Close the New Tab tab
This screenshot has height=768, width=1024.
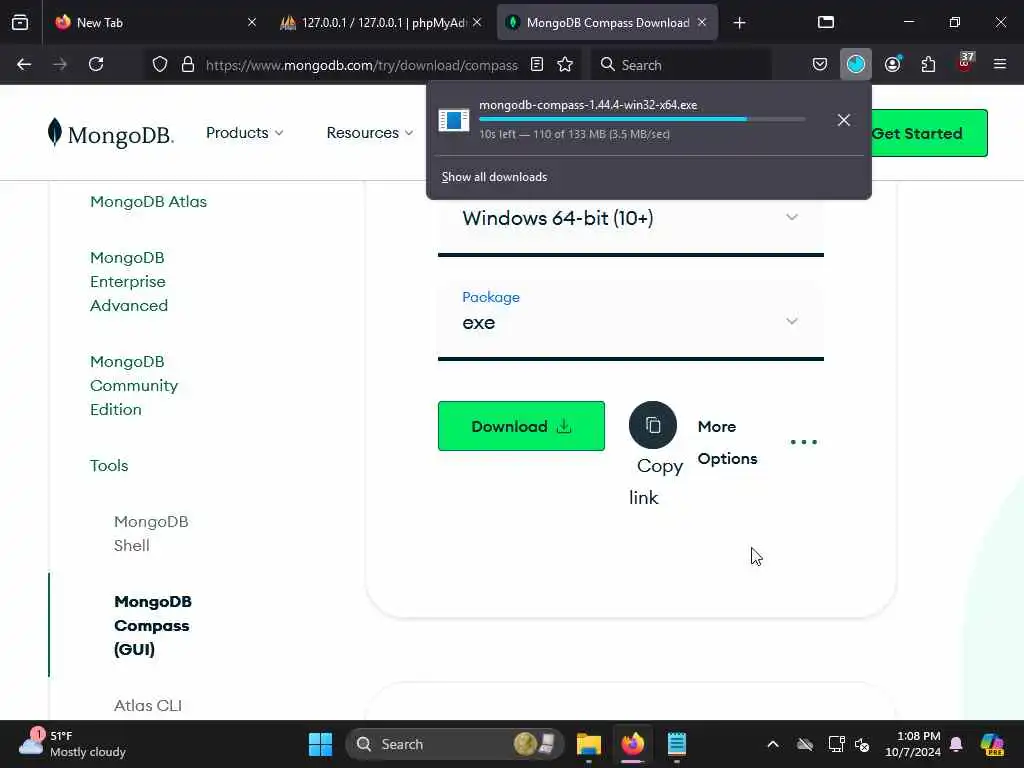[252, 22]
